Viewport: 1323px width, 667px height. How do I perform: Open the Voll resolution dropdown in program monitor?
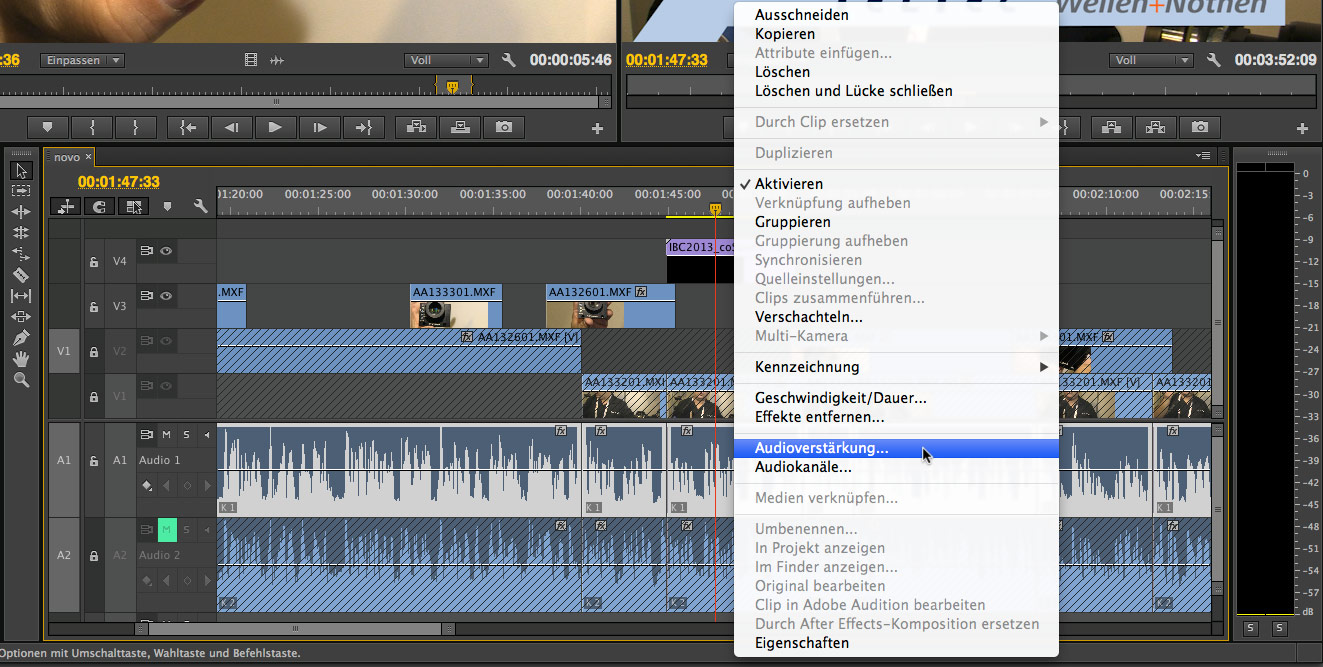click(x=1151, y=60)
